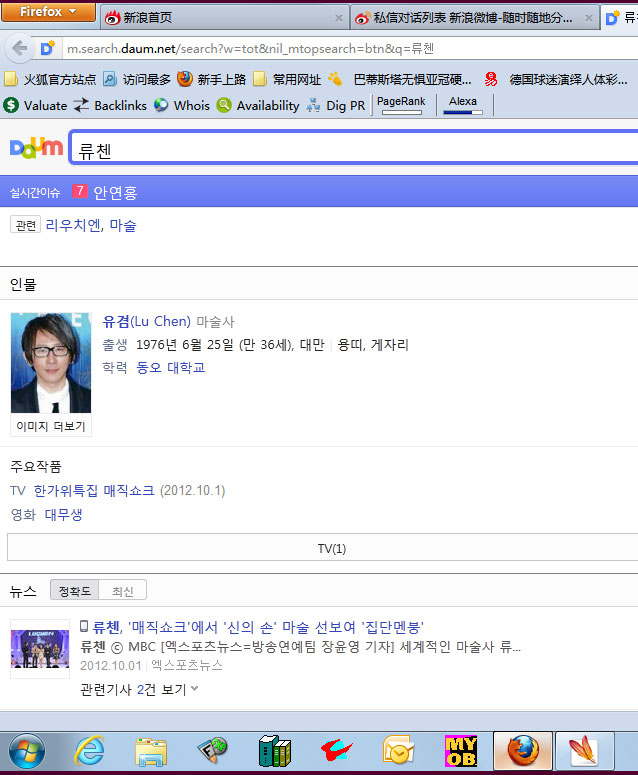Select the 최신 news sort option

(x=123, y=590)
